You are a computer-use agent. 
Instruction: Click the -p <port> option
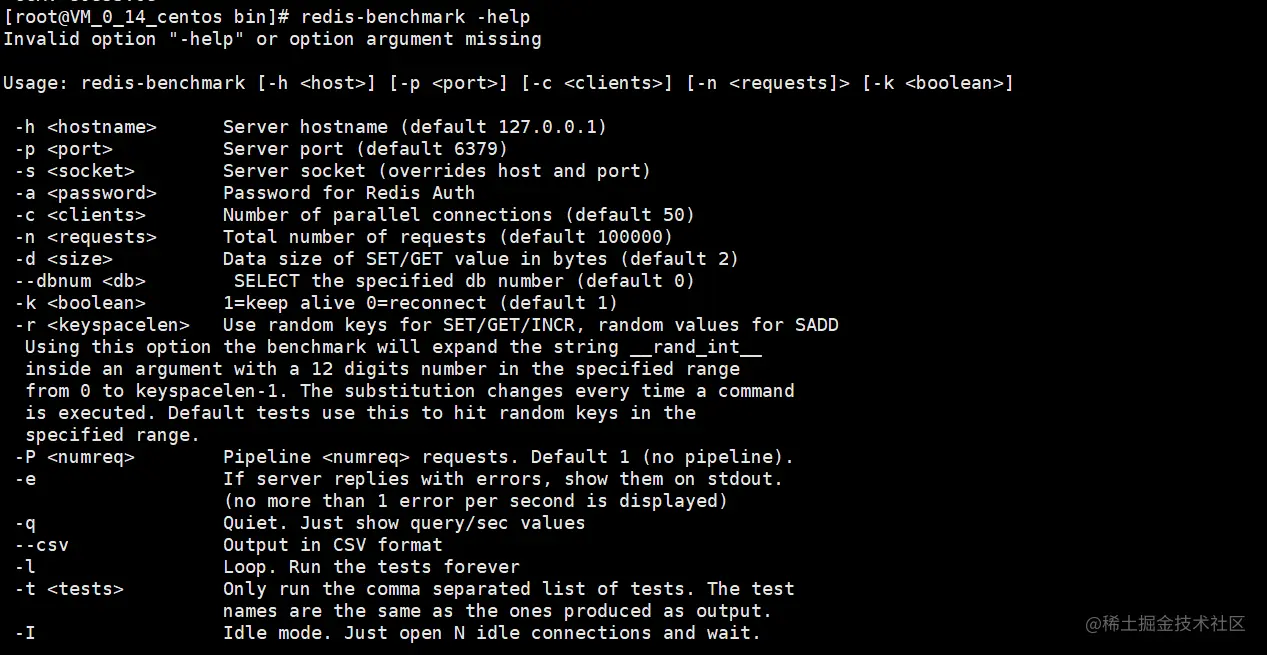click(x=64, y=149)
